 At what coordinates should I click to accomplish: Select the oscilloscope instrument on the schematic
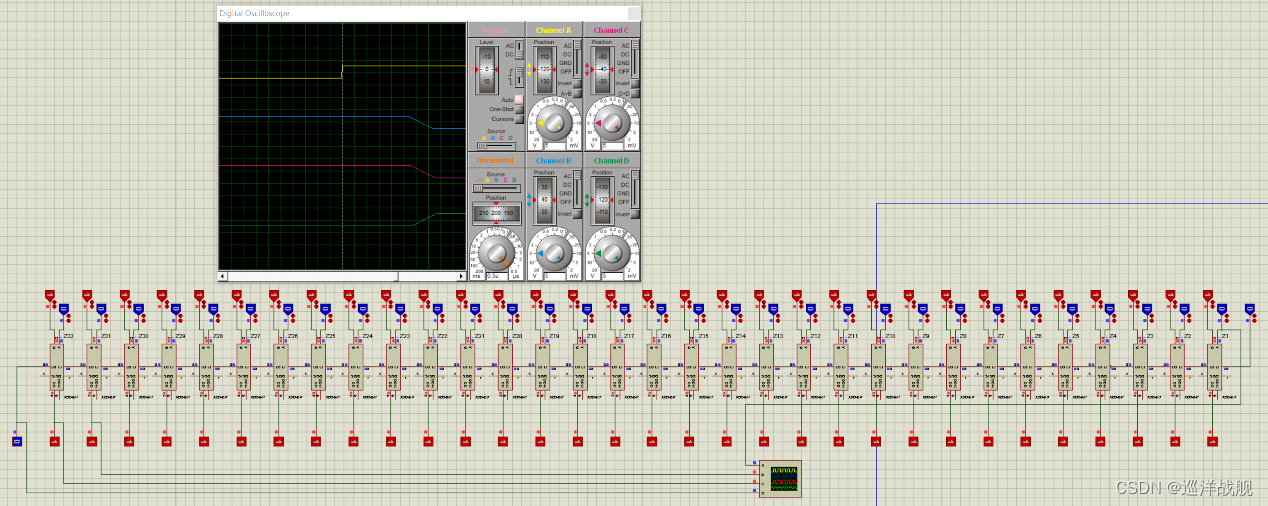point(781,479)
